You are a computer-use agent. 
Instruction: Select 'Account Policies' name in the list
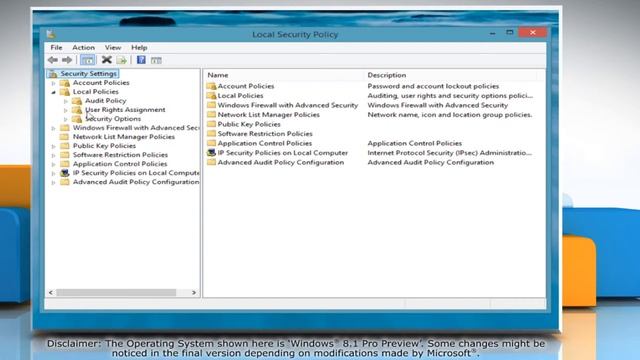point(246,86)
